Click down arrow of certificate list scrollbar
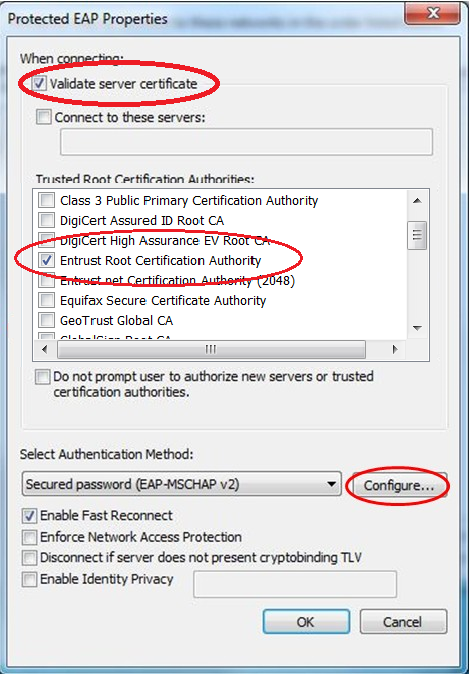The width and height of the screenshot is (469, 674). coord(417,328)
